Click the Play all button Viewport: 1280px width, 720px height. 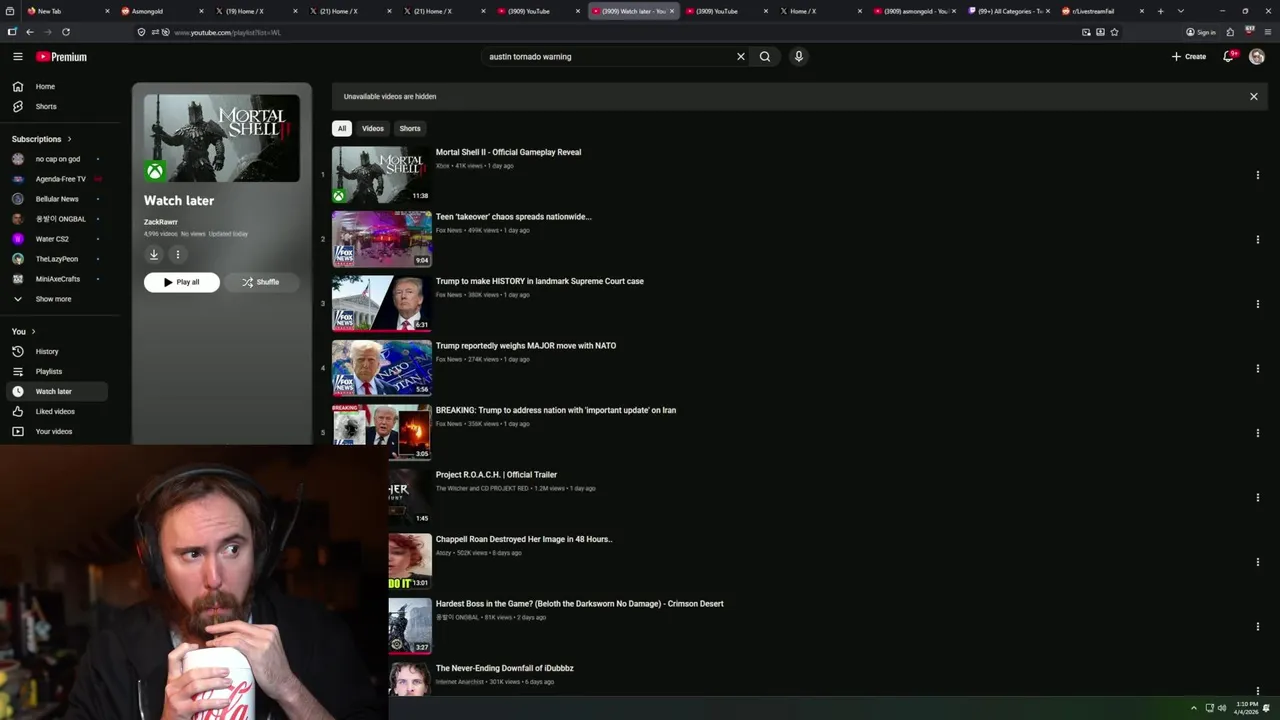(x=182, y=282)
